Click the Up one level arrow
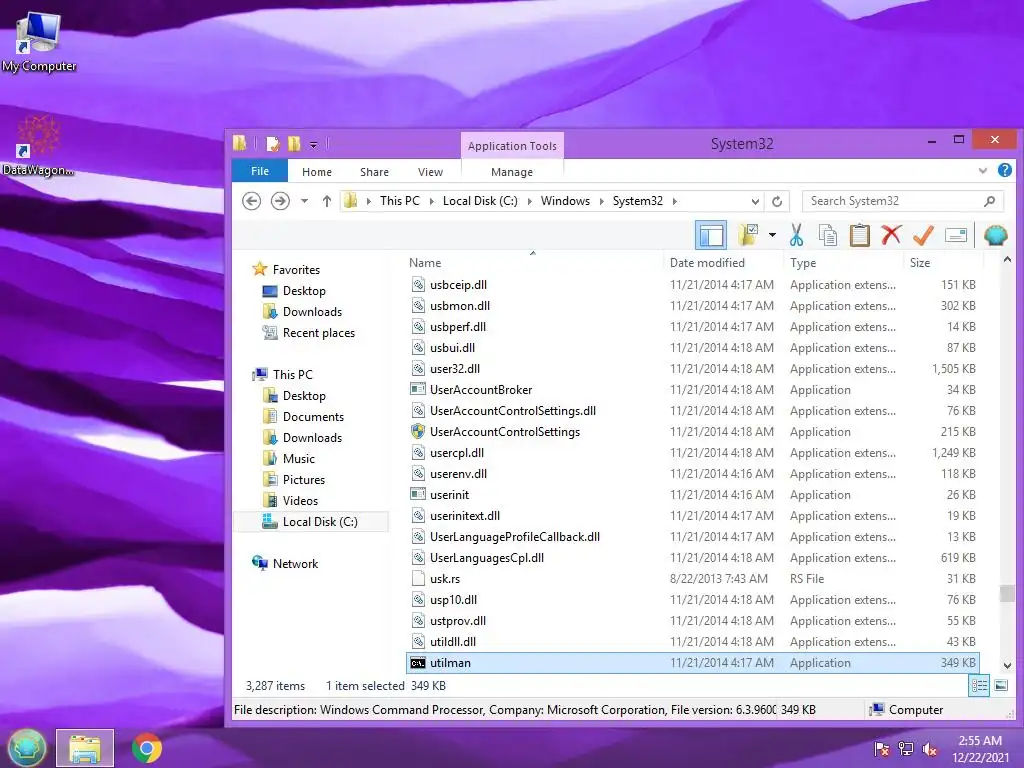The image size is (1024, 768). click(327, 201)
